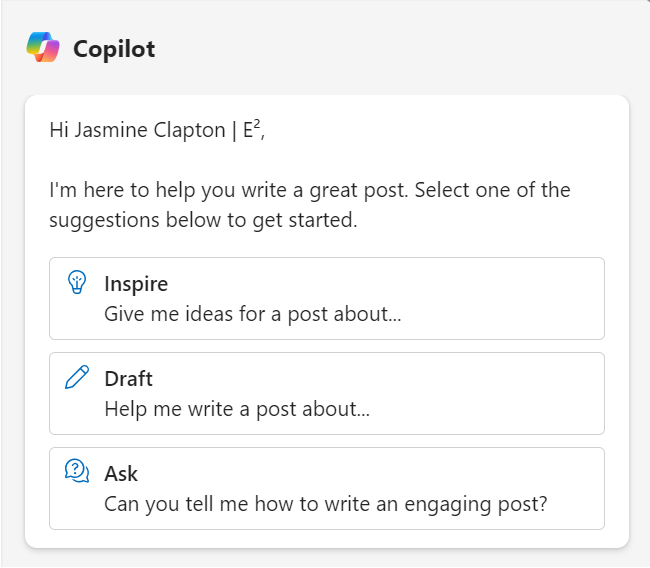Choose "Give me ideas for a post about..."
This screenshot has height=568, width=650.
pos(254,314)
